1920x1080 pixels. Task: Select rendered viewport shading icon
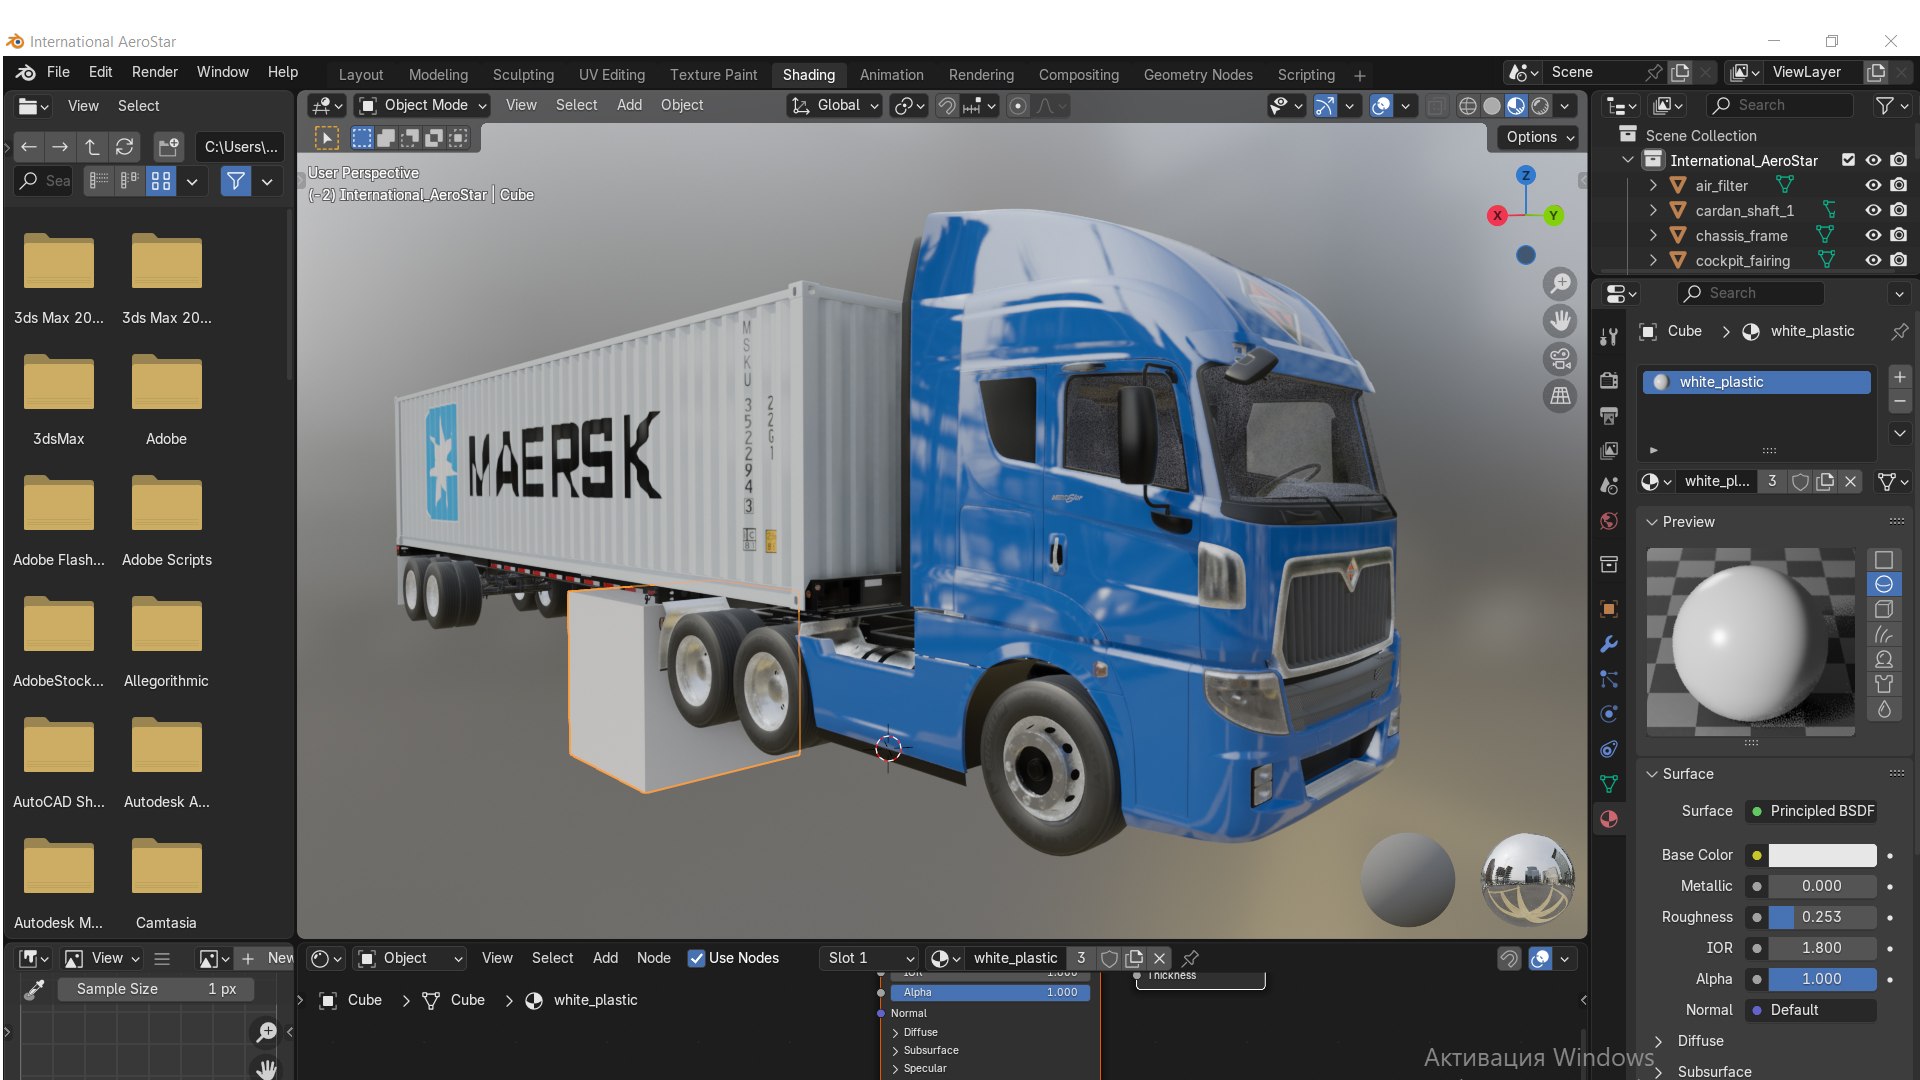[1541, 106]
